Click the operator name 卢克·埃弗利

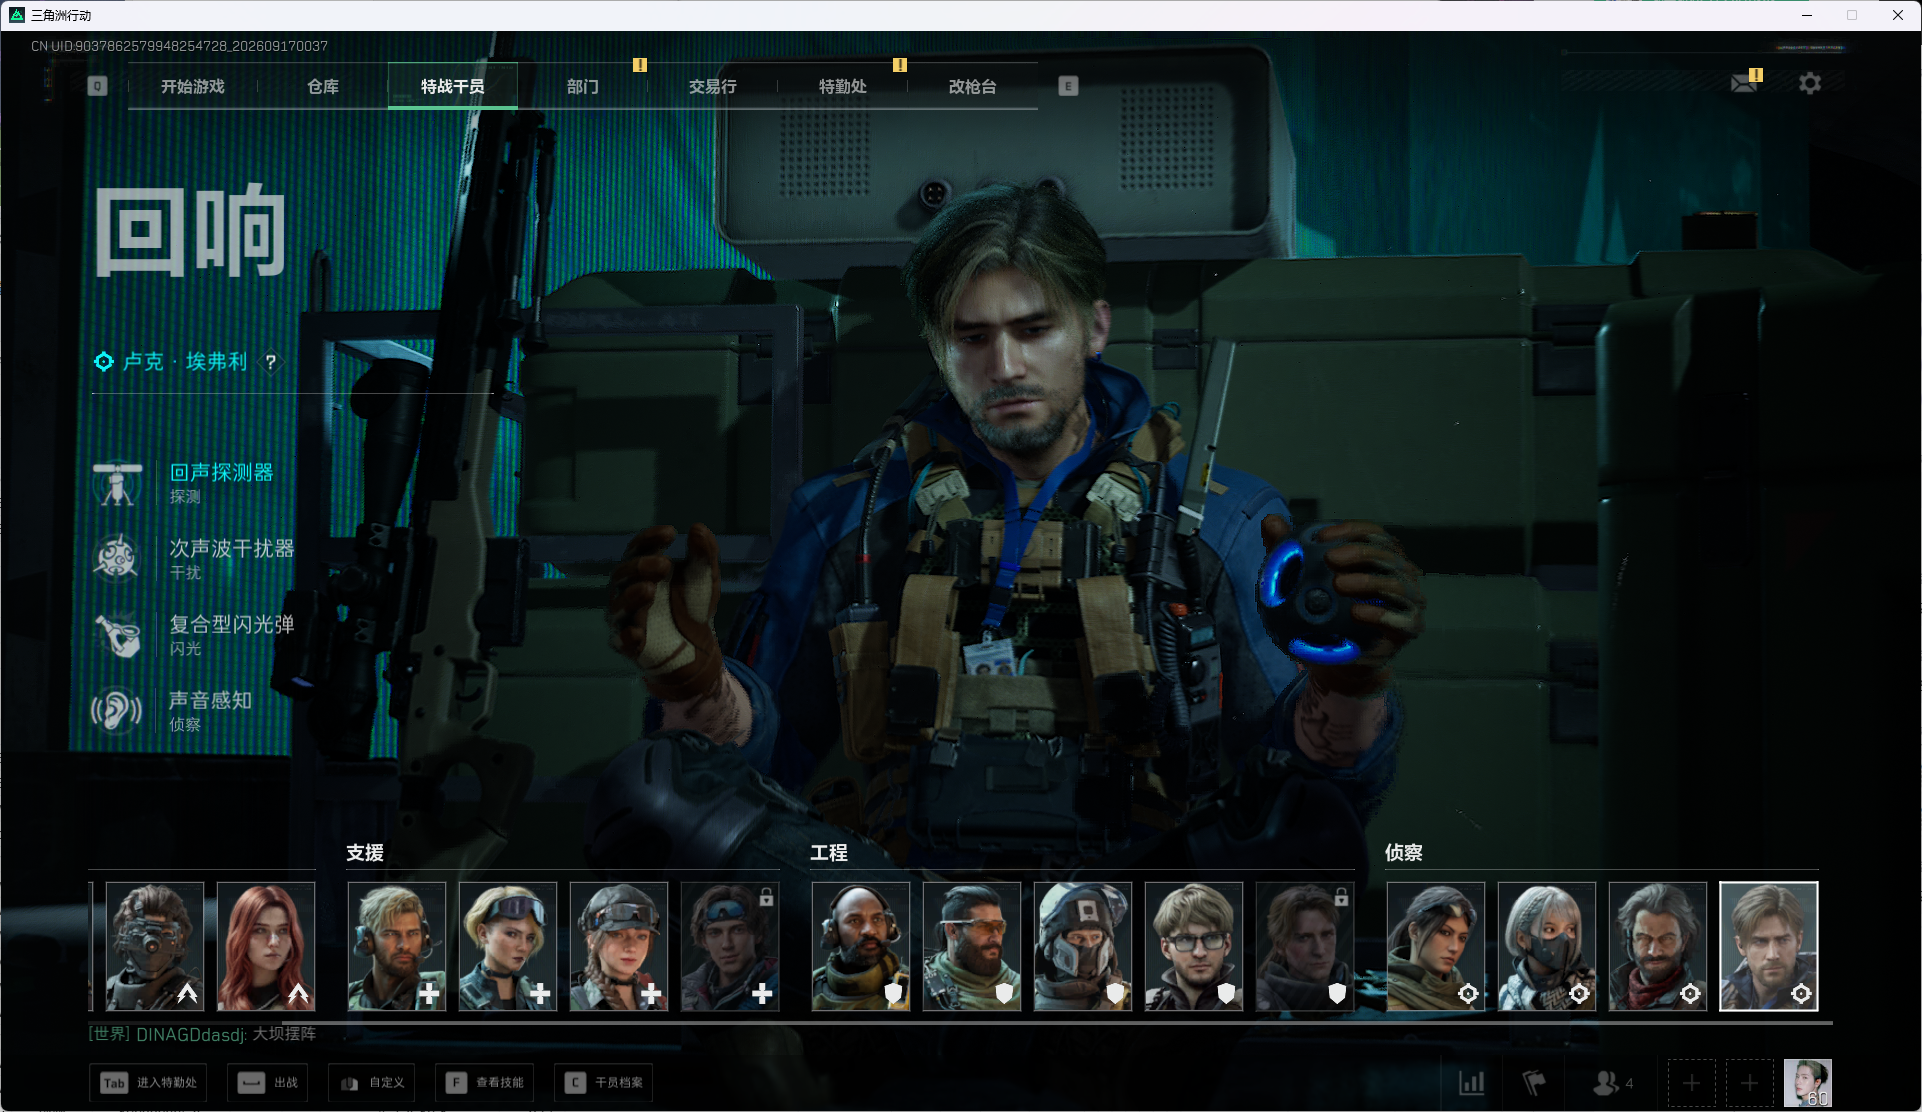coord(185,362)
